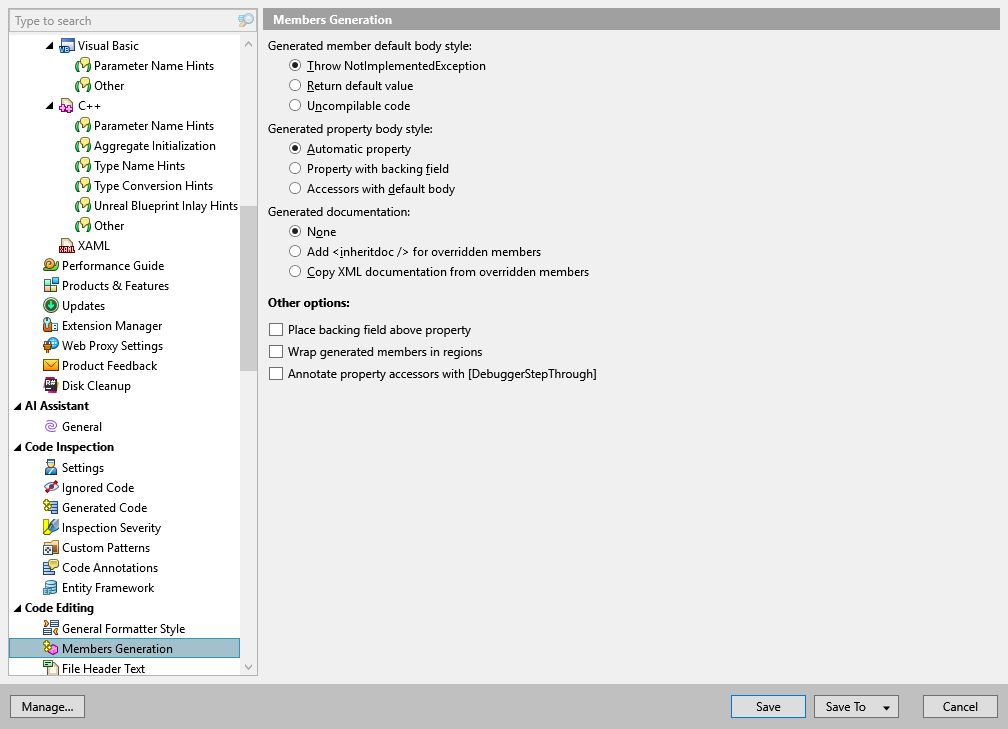1008x729 pixels.
Task: Click the Entity Framework database icon
Action: click(51, 588)
